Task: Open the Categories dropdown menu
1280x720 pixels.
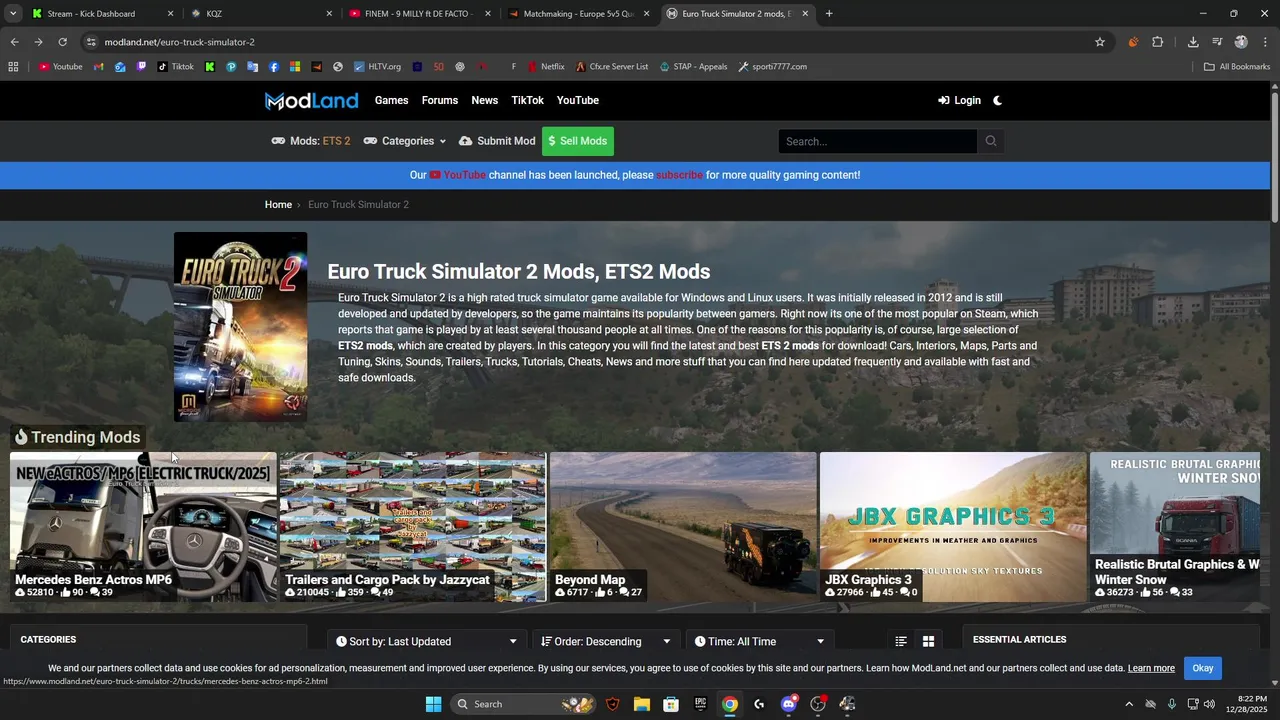Action: [x=405, y=141]
